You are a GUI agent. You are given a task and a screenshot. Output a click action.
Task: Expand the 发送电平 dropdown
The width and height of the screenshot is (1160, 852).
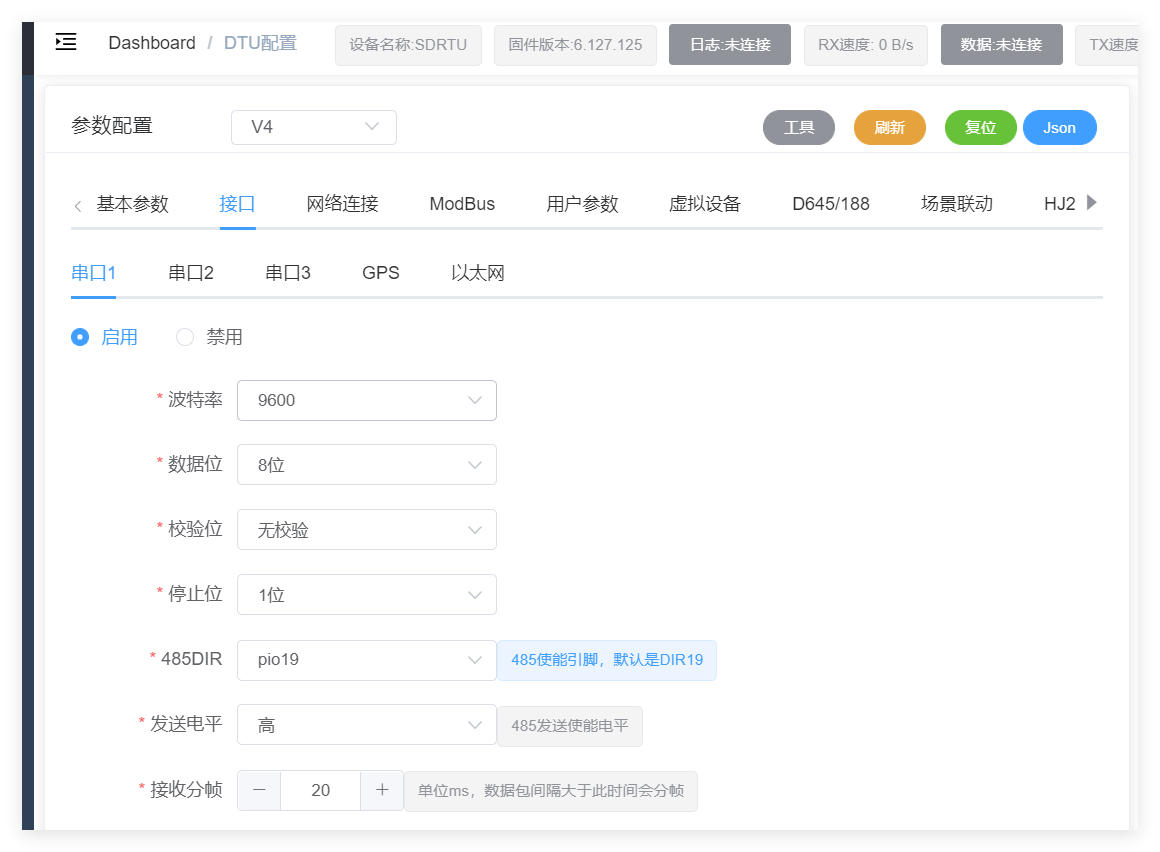point(366,725)
